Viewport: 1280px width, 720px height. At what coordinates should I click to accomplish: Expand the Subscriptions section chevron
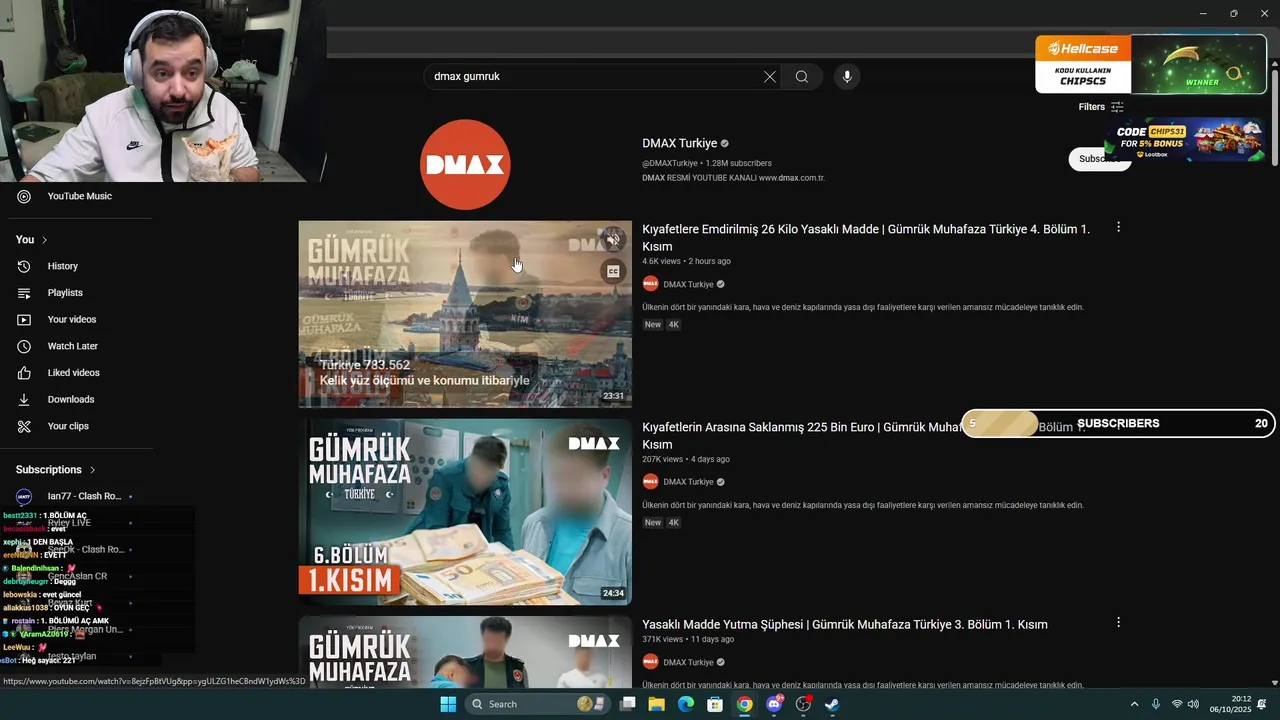[93, 470]
